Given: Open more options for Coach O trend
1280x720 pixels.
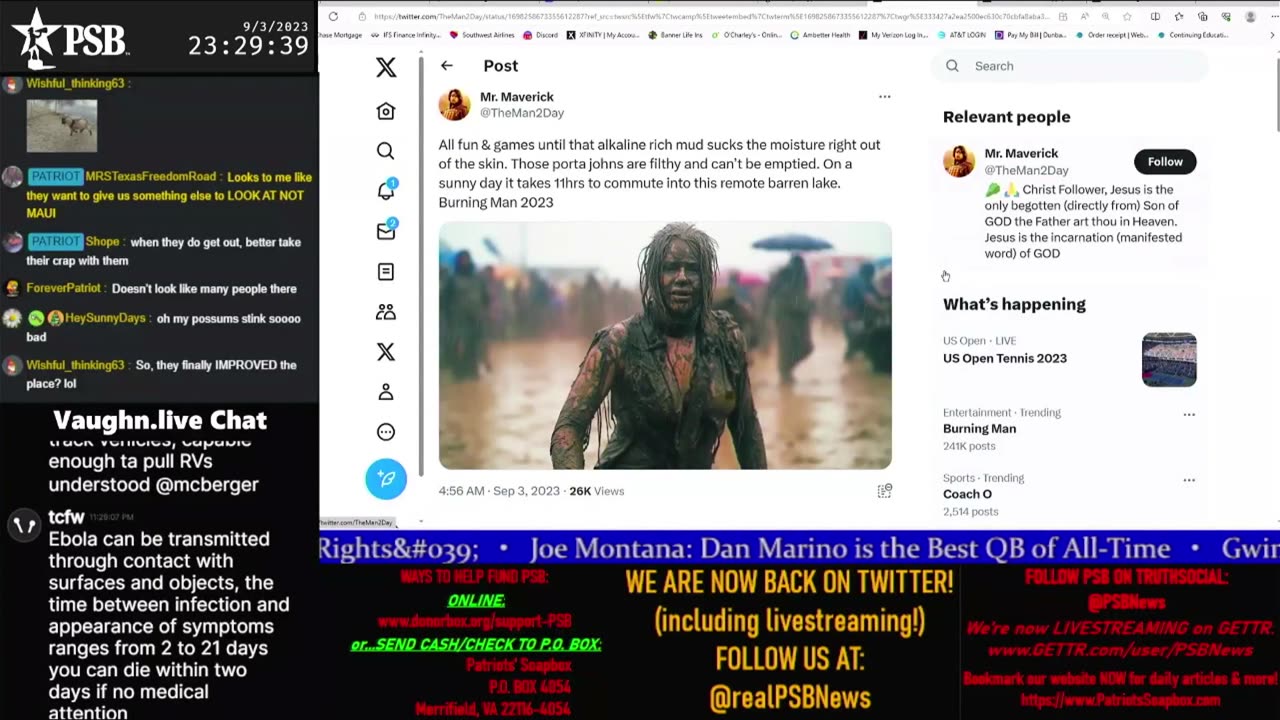Looking at the screenshot, I should (1189, 480).
